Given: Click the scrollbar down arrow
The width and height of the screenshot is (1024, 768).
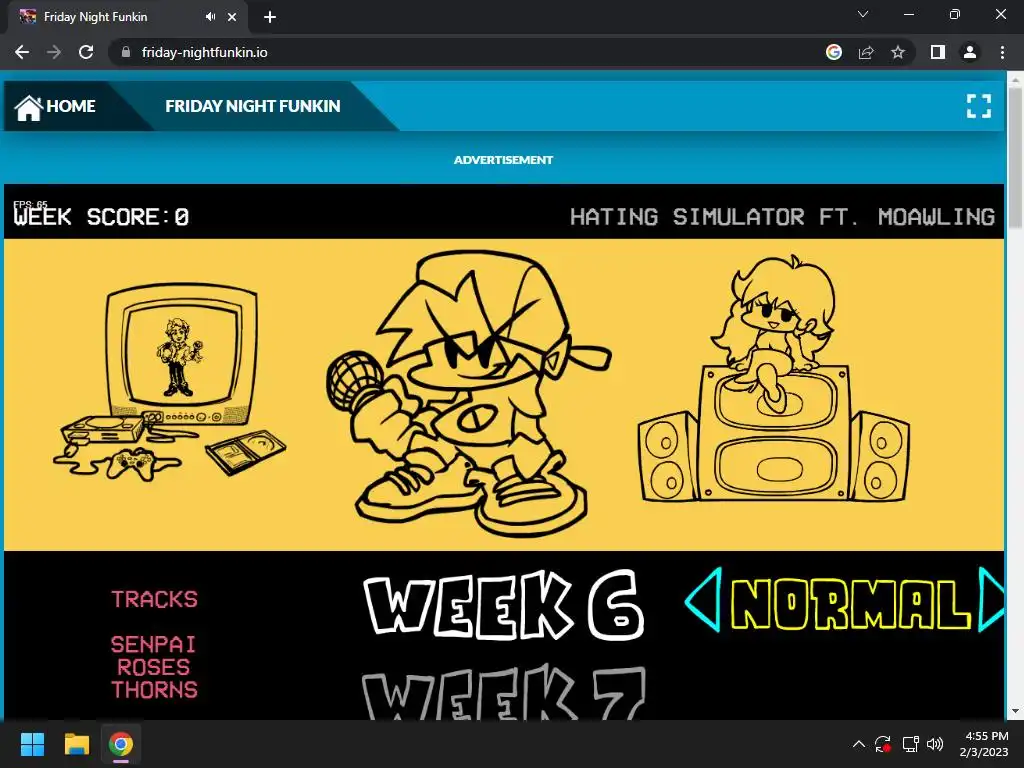Looking at the screenshot, I should [x=1015, y=711].
